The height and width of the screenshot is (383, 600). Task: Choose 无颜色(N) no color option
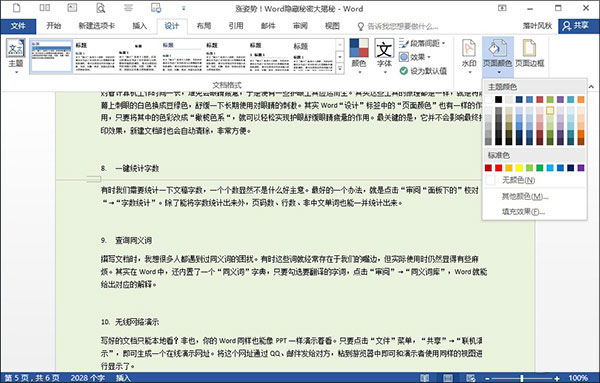534,180
